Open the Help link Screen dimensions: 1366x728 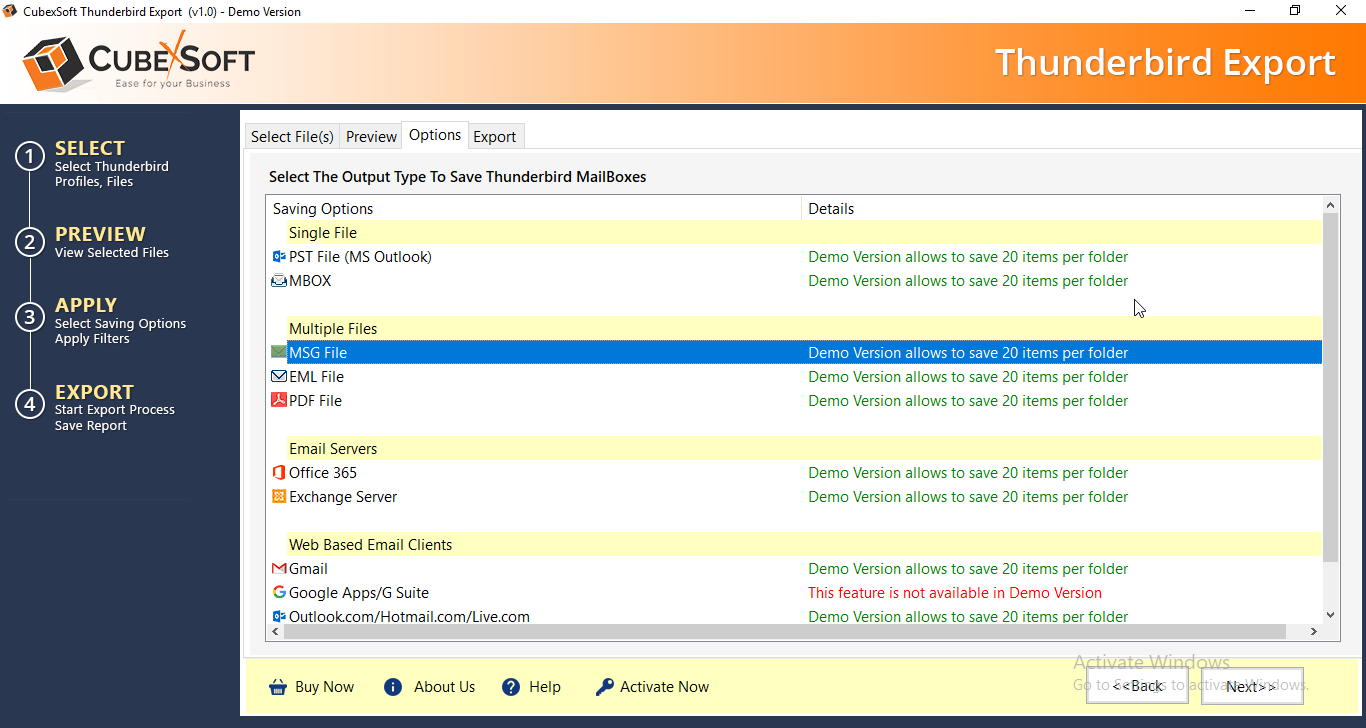[545, 687]
